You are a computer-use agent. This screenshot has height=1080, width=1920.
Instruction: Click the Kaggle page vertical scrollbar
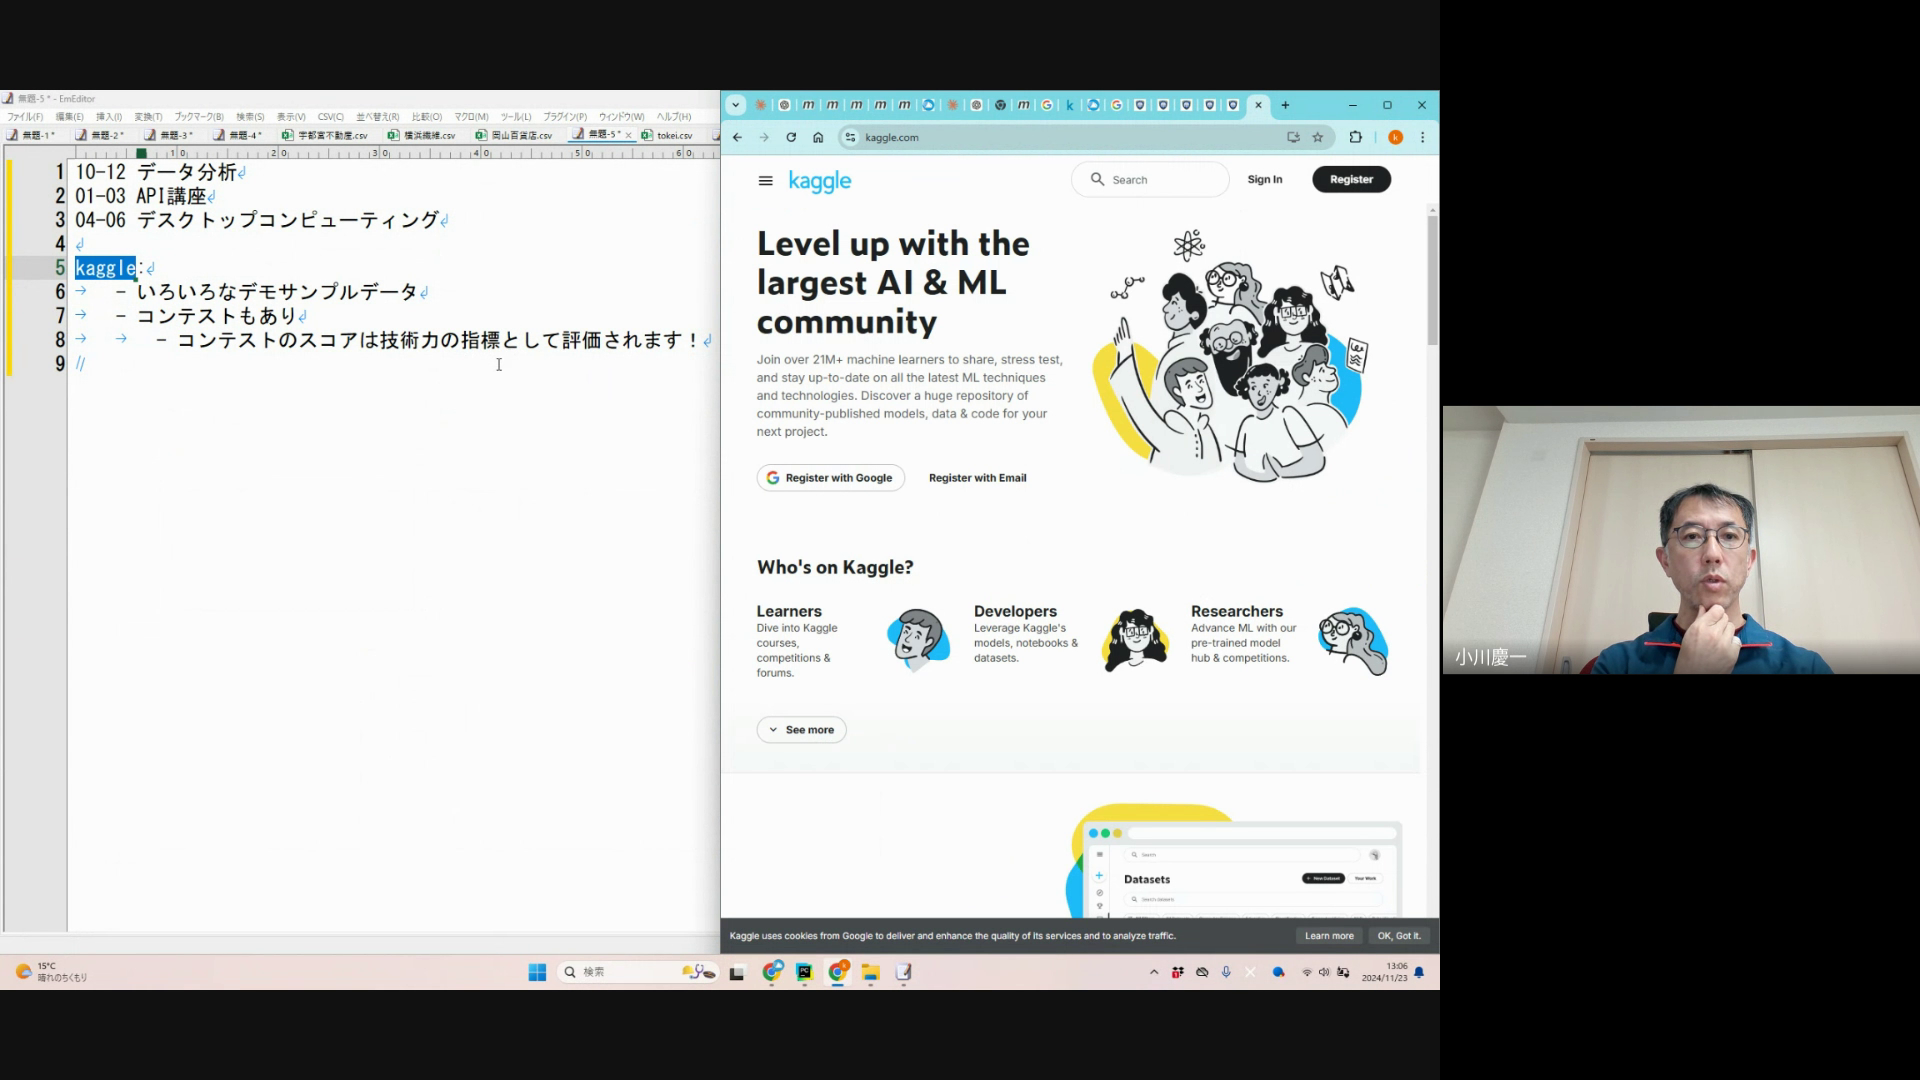[1432, 280]
